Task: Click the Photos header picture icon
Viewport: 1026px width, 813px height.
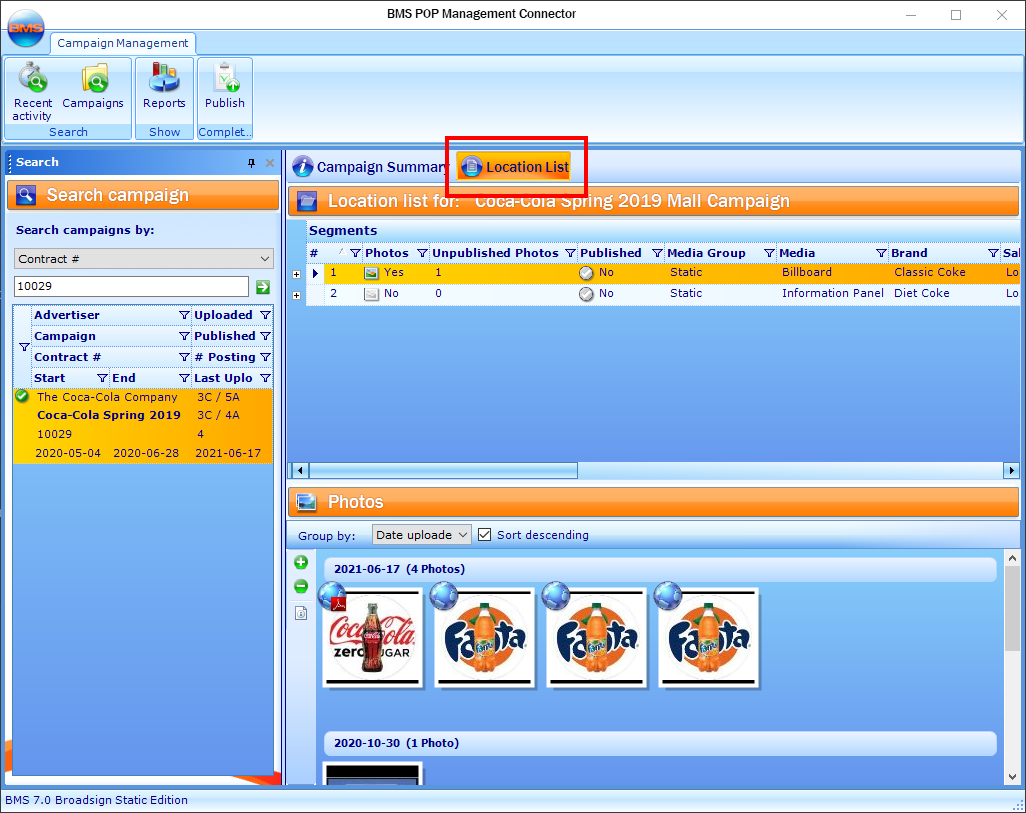Action: (307, 502)
